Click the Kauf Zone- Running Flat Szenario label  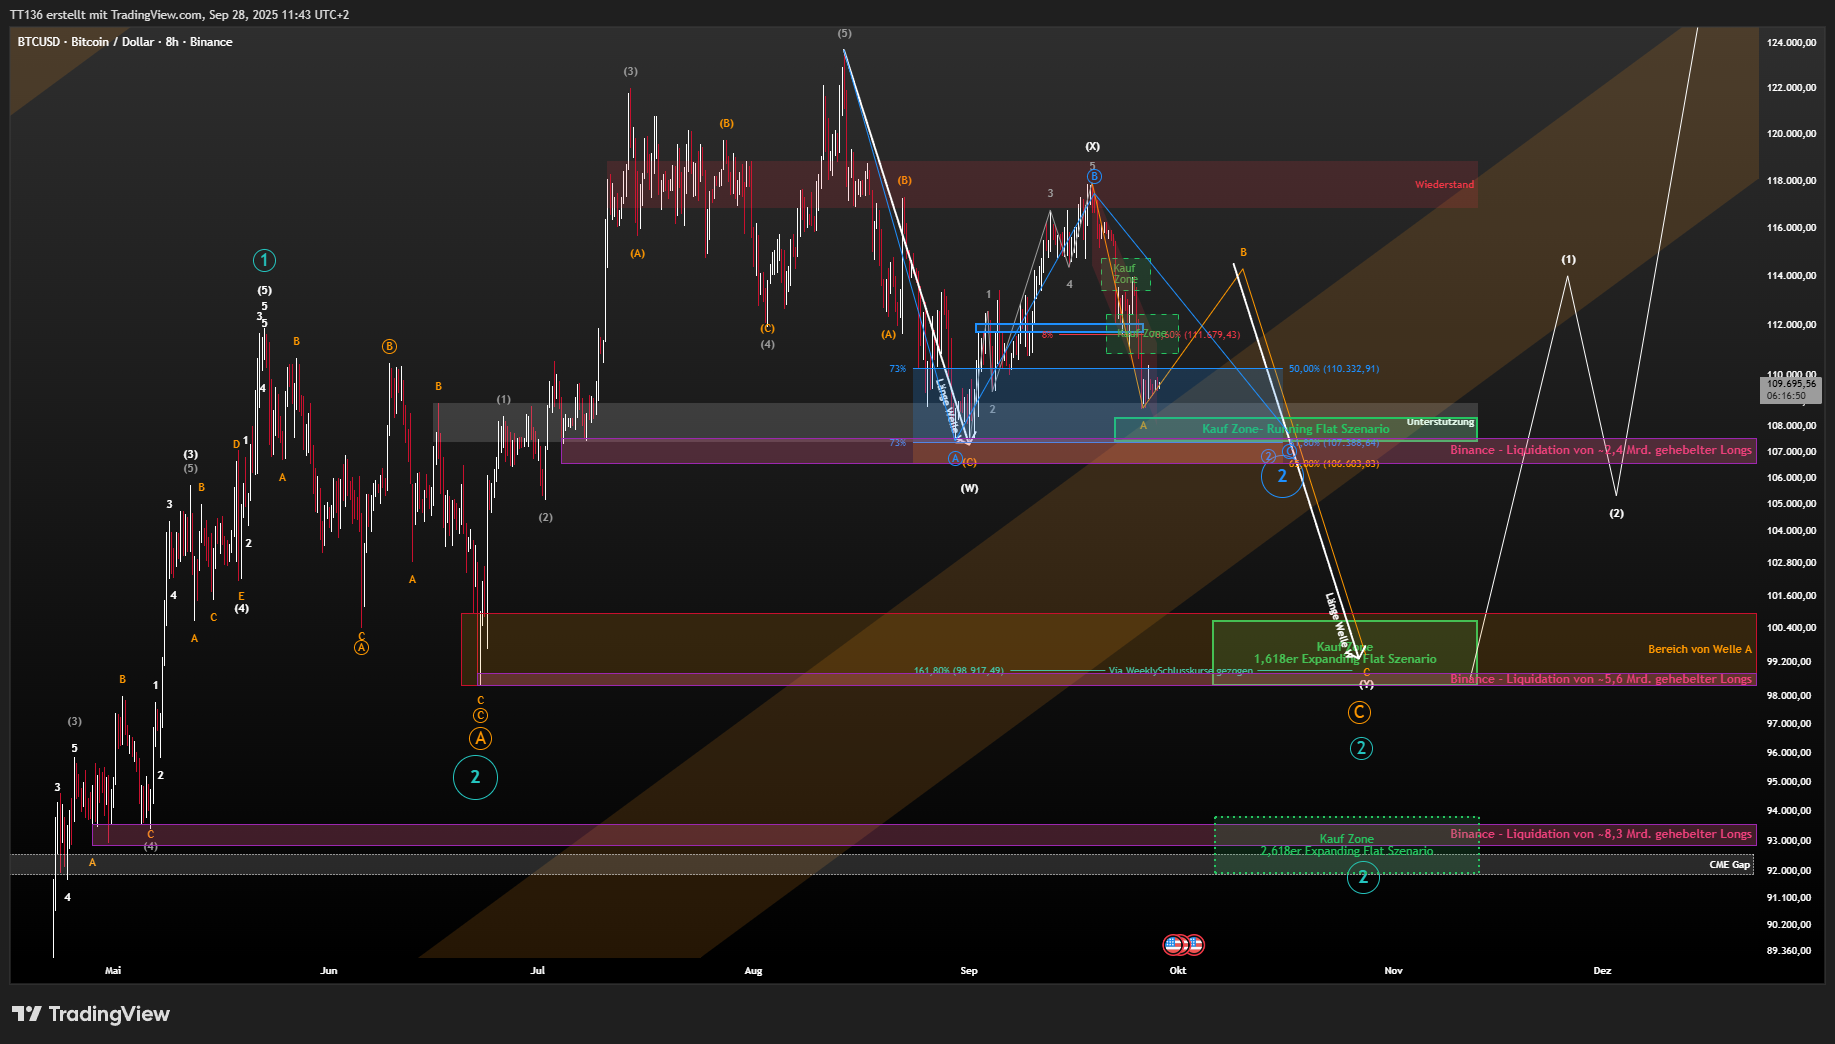click(1295, 429)
